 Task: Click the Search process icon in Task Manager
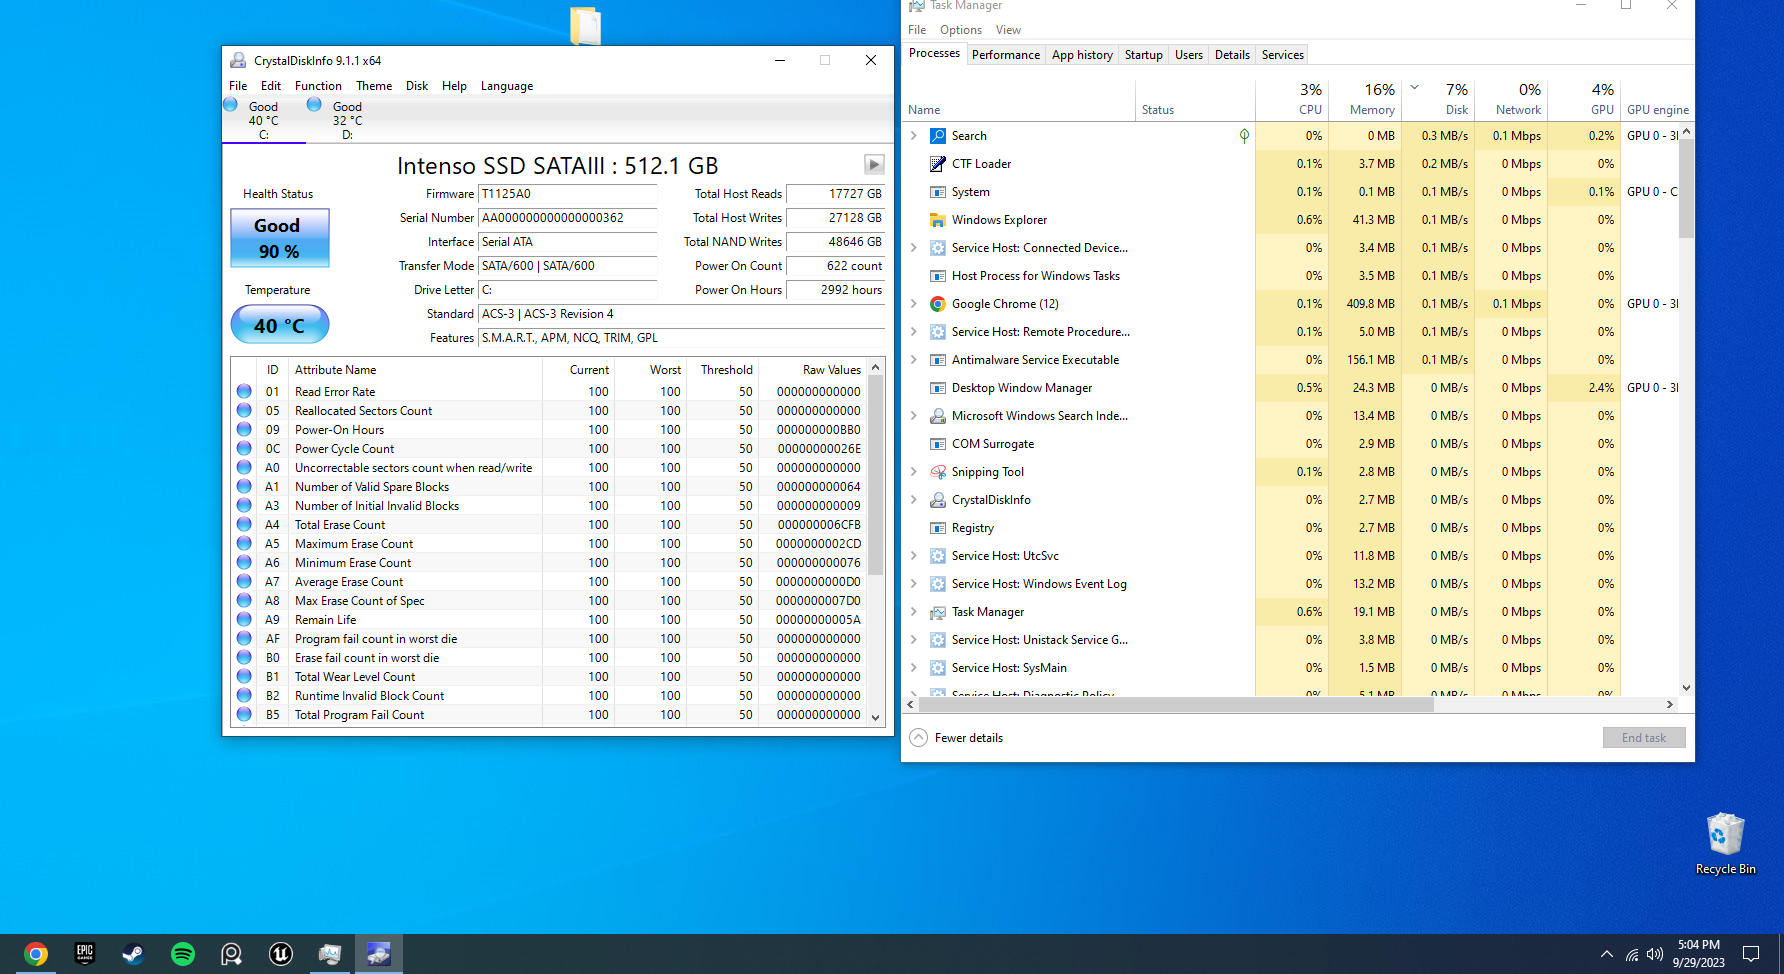click(x=938, y=136)
